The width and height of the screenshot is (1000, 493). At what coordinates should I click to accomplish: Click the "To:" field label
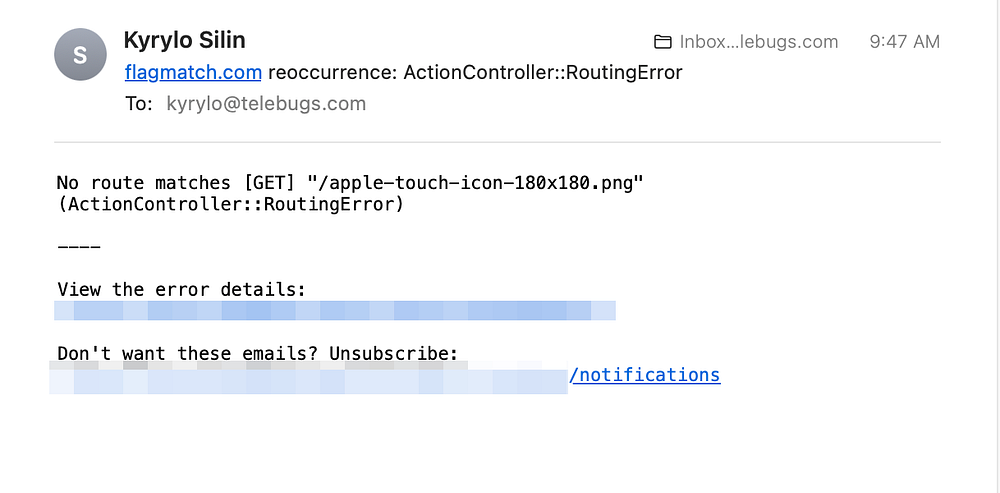click(137, 103)
